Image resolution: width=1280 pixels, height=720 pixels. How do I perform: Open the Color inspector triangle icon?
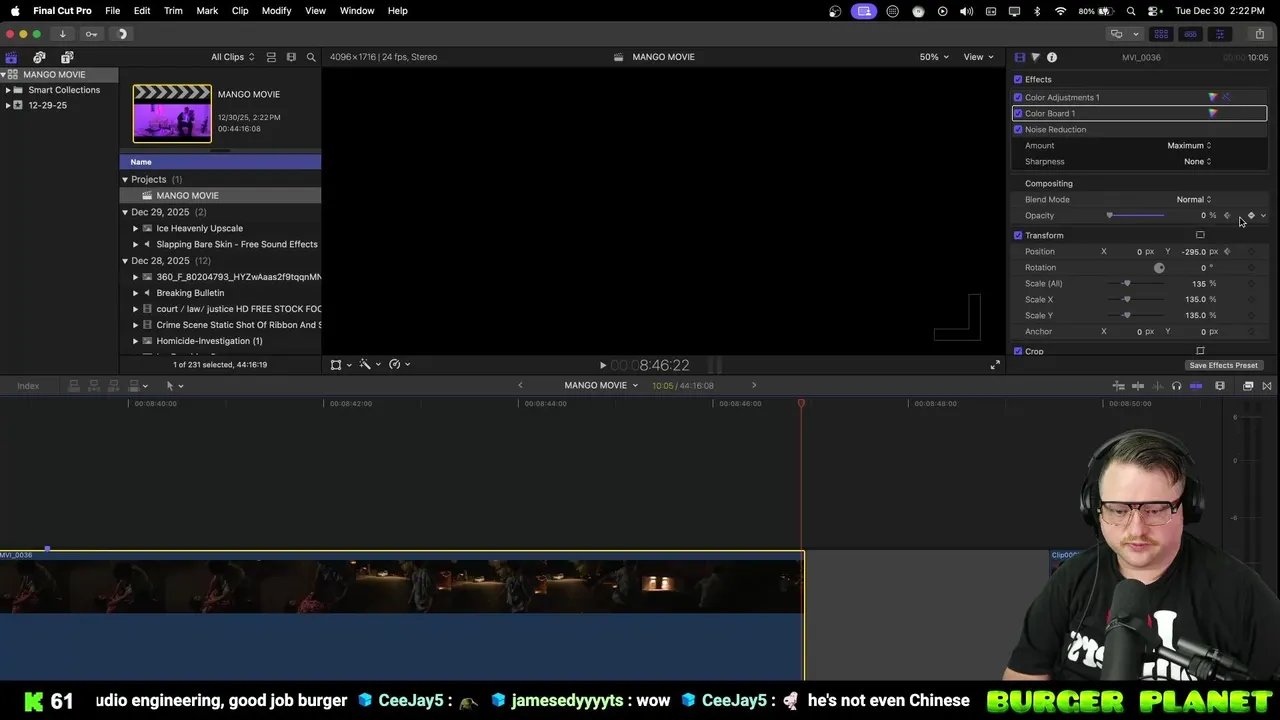[x=1035, y=58]
